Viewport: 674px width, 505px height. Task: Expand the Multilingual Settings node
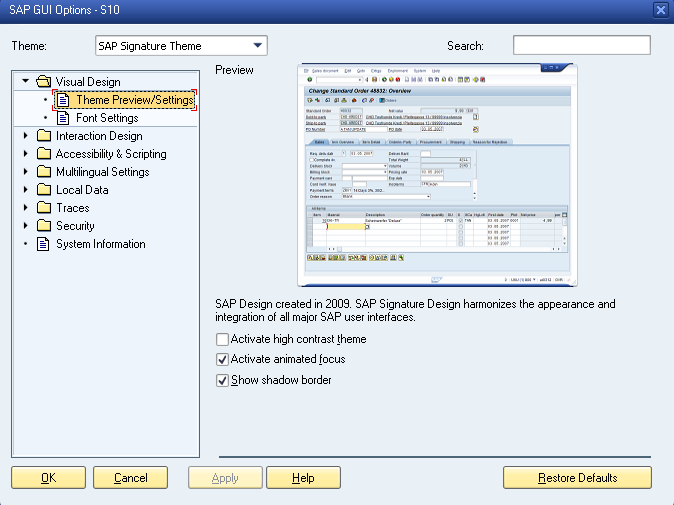pos(25,172)
